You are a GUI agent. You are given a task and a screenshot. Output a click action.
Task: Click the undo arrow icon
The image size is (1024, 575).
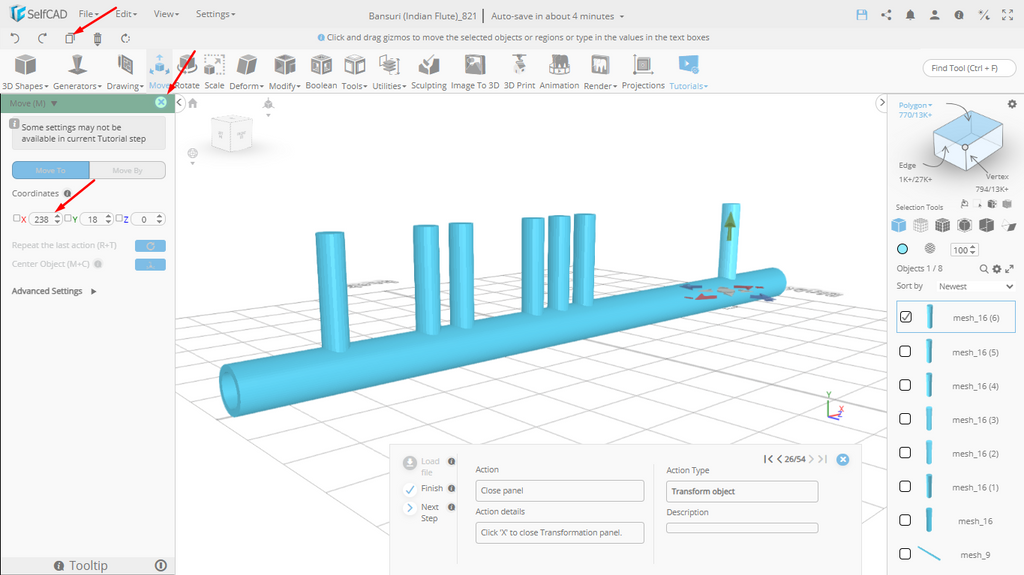click(15, 38)
